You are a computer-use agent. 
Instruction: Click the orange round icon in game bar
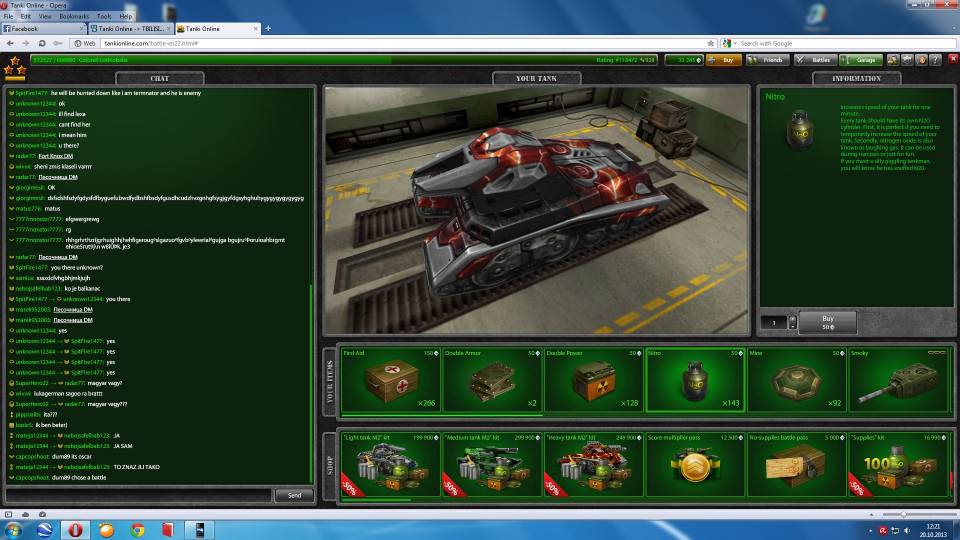tap(921, 60)
